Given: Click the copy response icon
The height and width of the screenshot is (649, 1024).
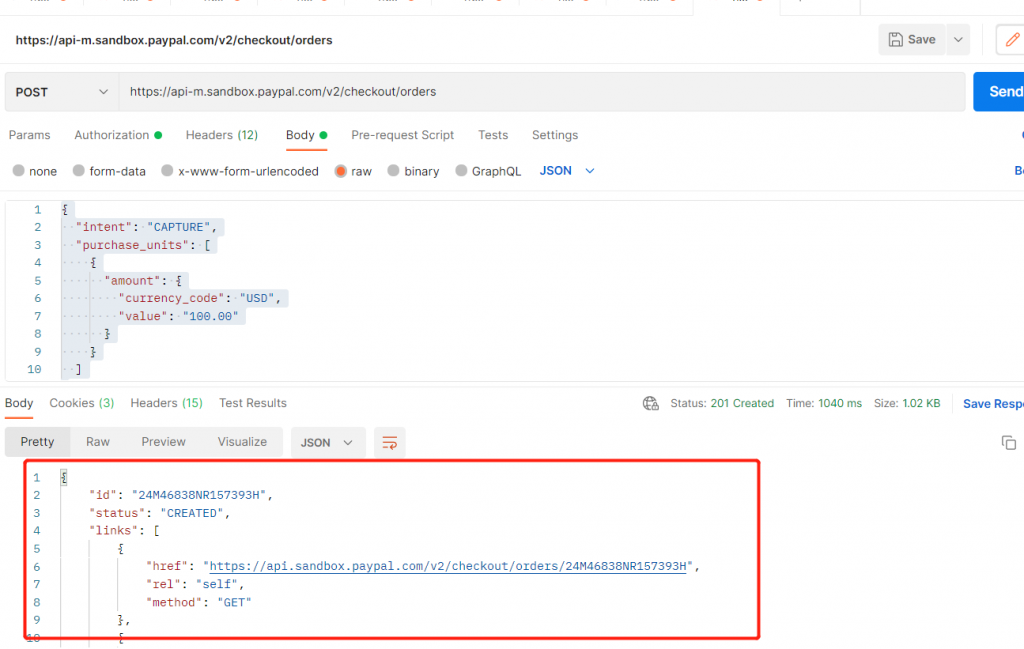Looking at the screenshot, I should point(1008,443).
